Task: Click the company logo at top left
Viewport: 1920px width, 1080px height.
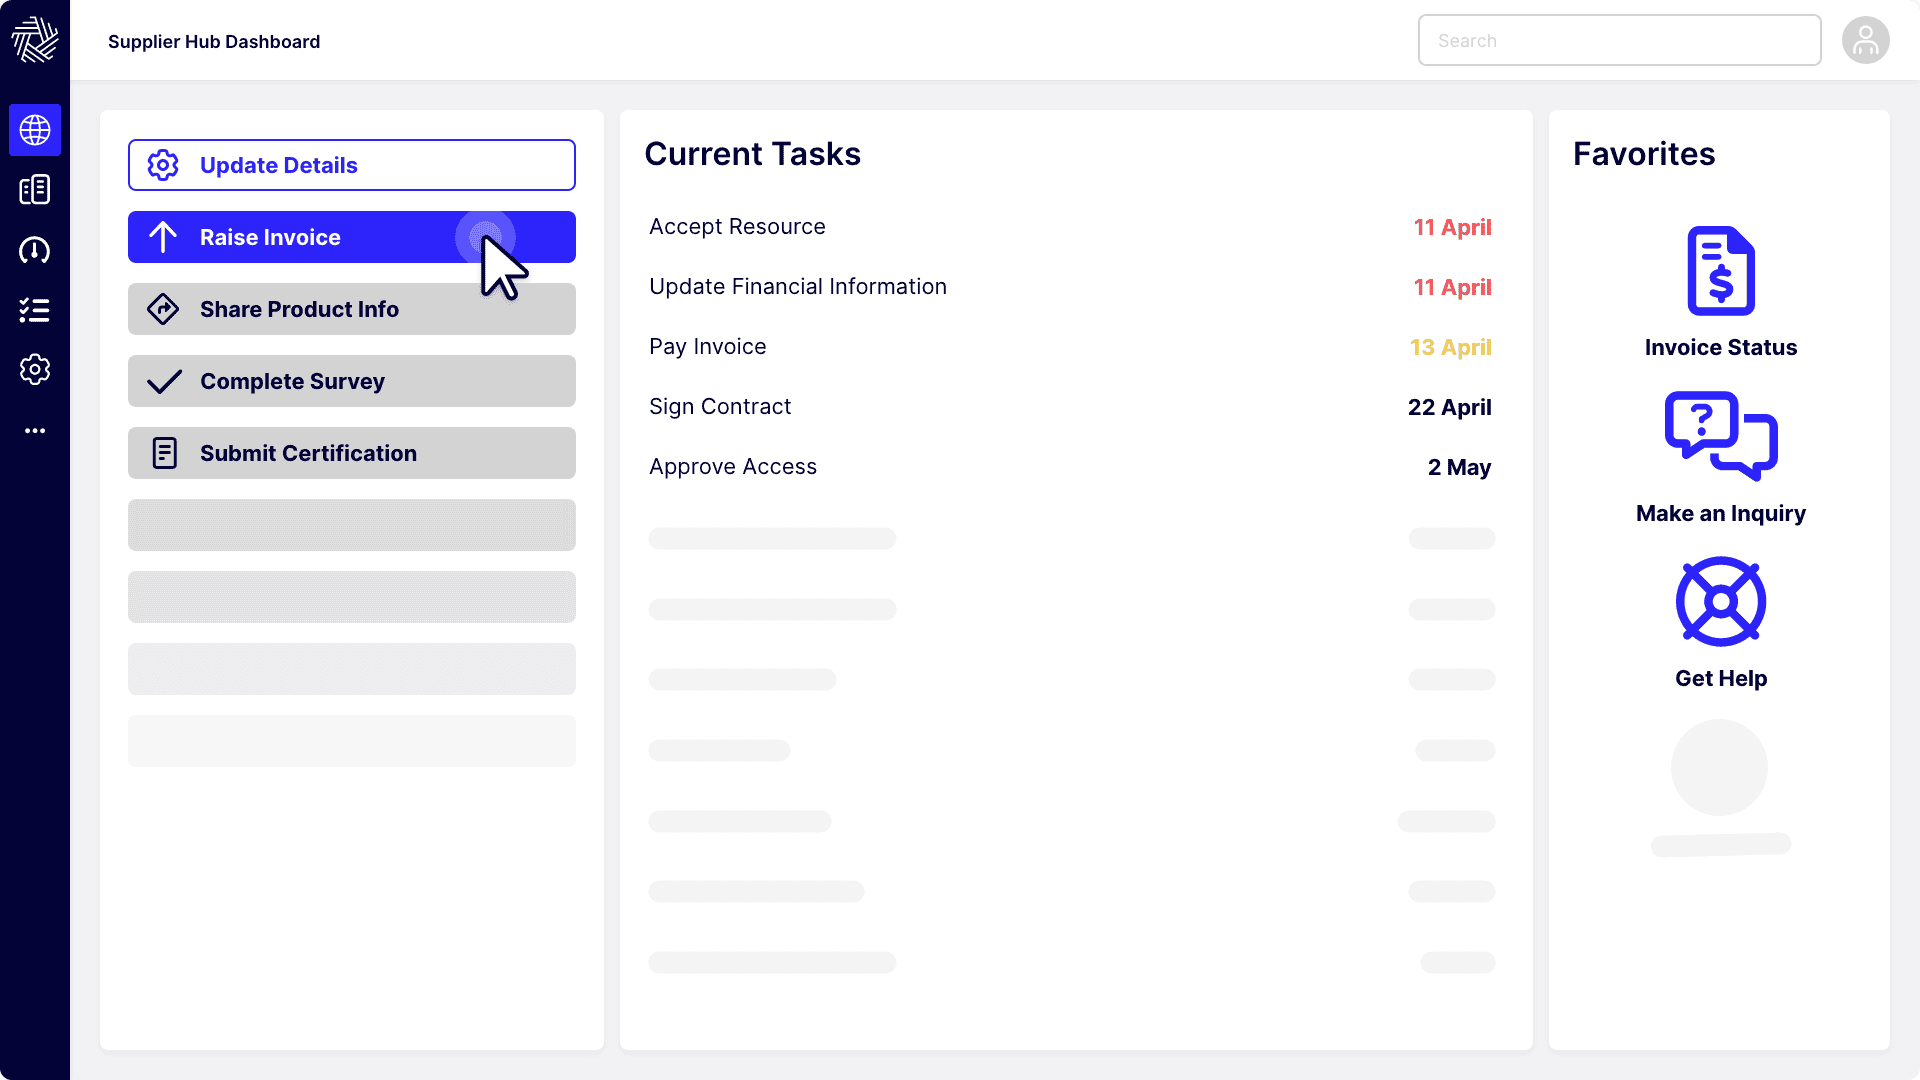Action: point(35,40)
